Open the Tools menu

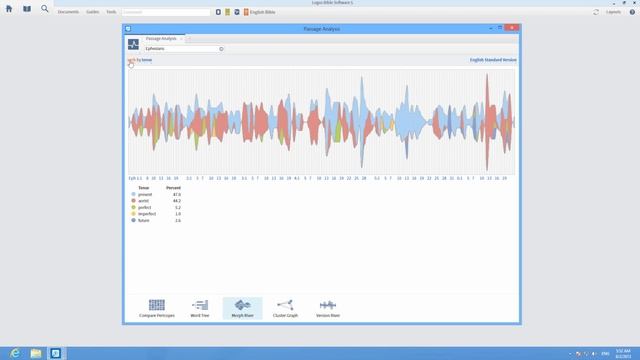(111, 12)
